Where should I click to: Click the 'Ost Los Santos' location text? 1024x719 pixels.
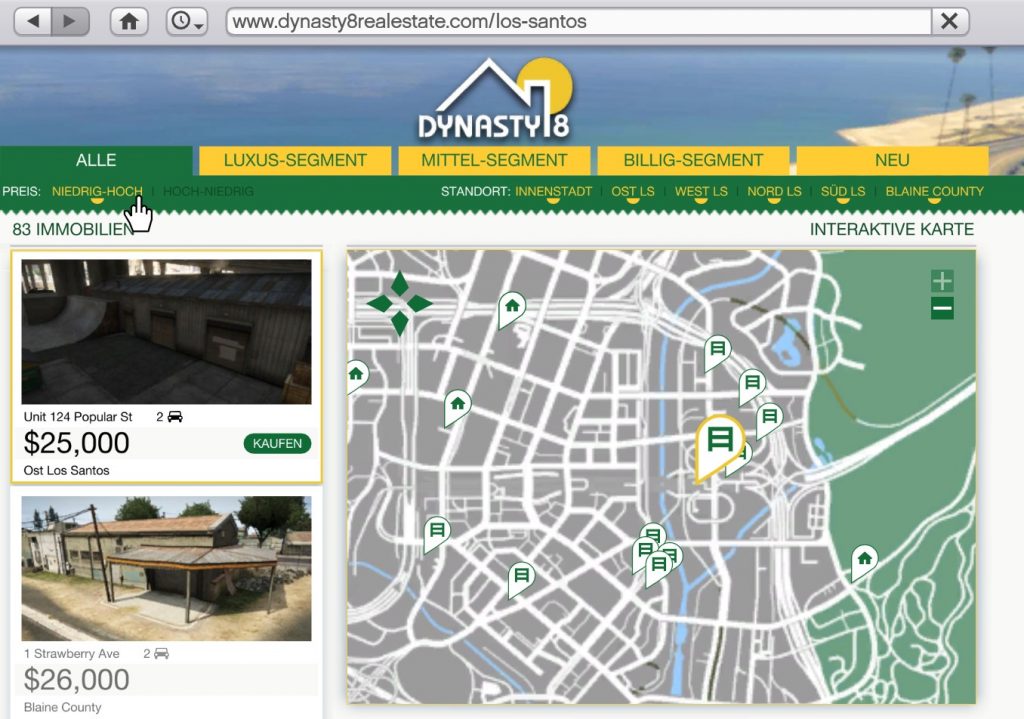coord(66,470)
